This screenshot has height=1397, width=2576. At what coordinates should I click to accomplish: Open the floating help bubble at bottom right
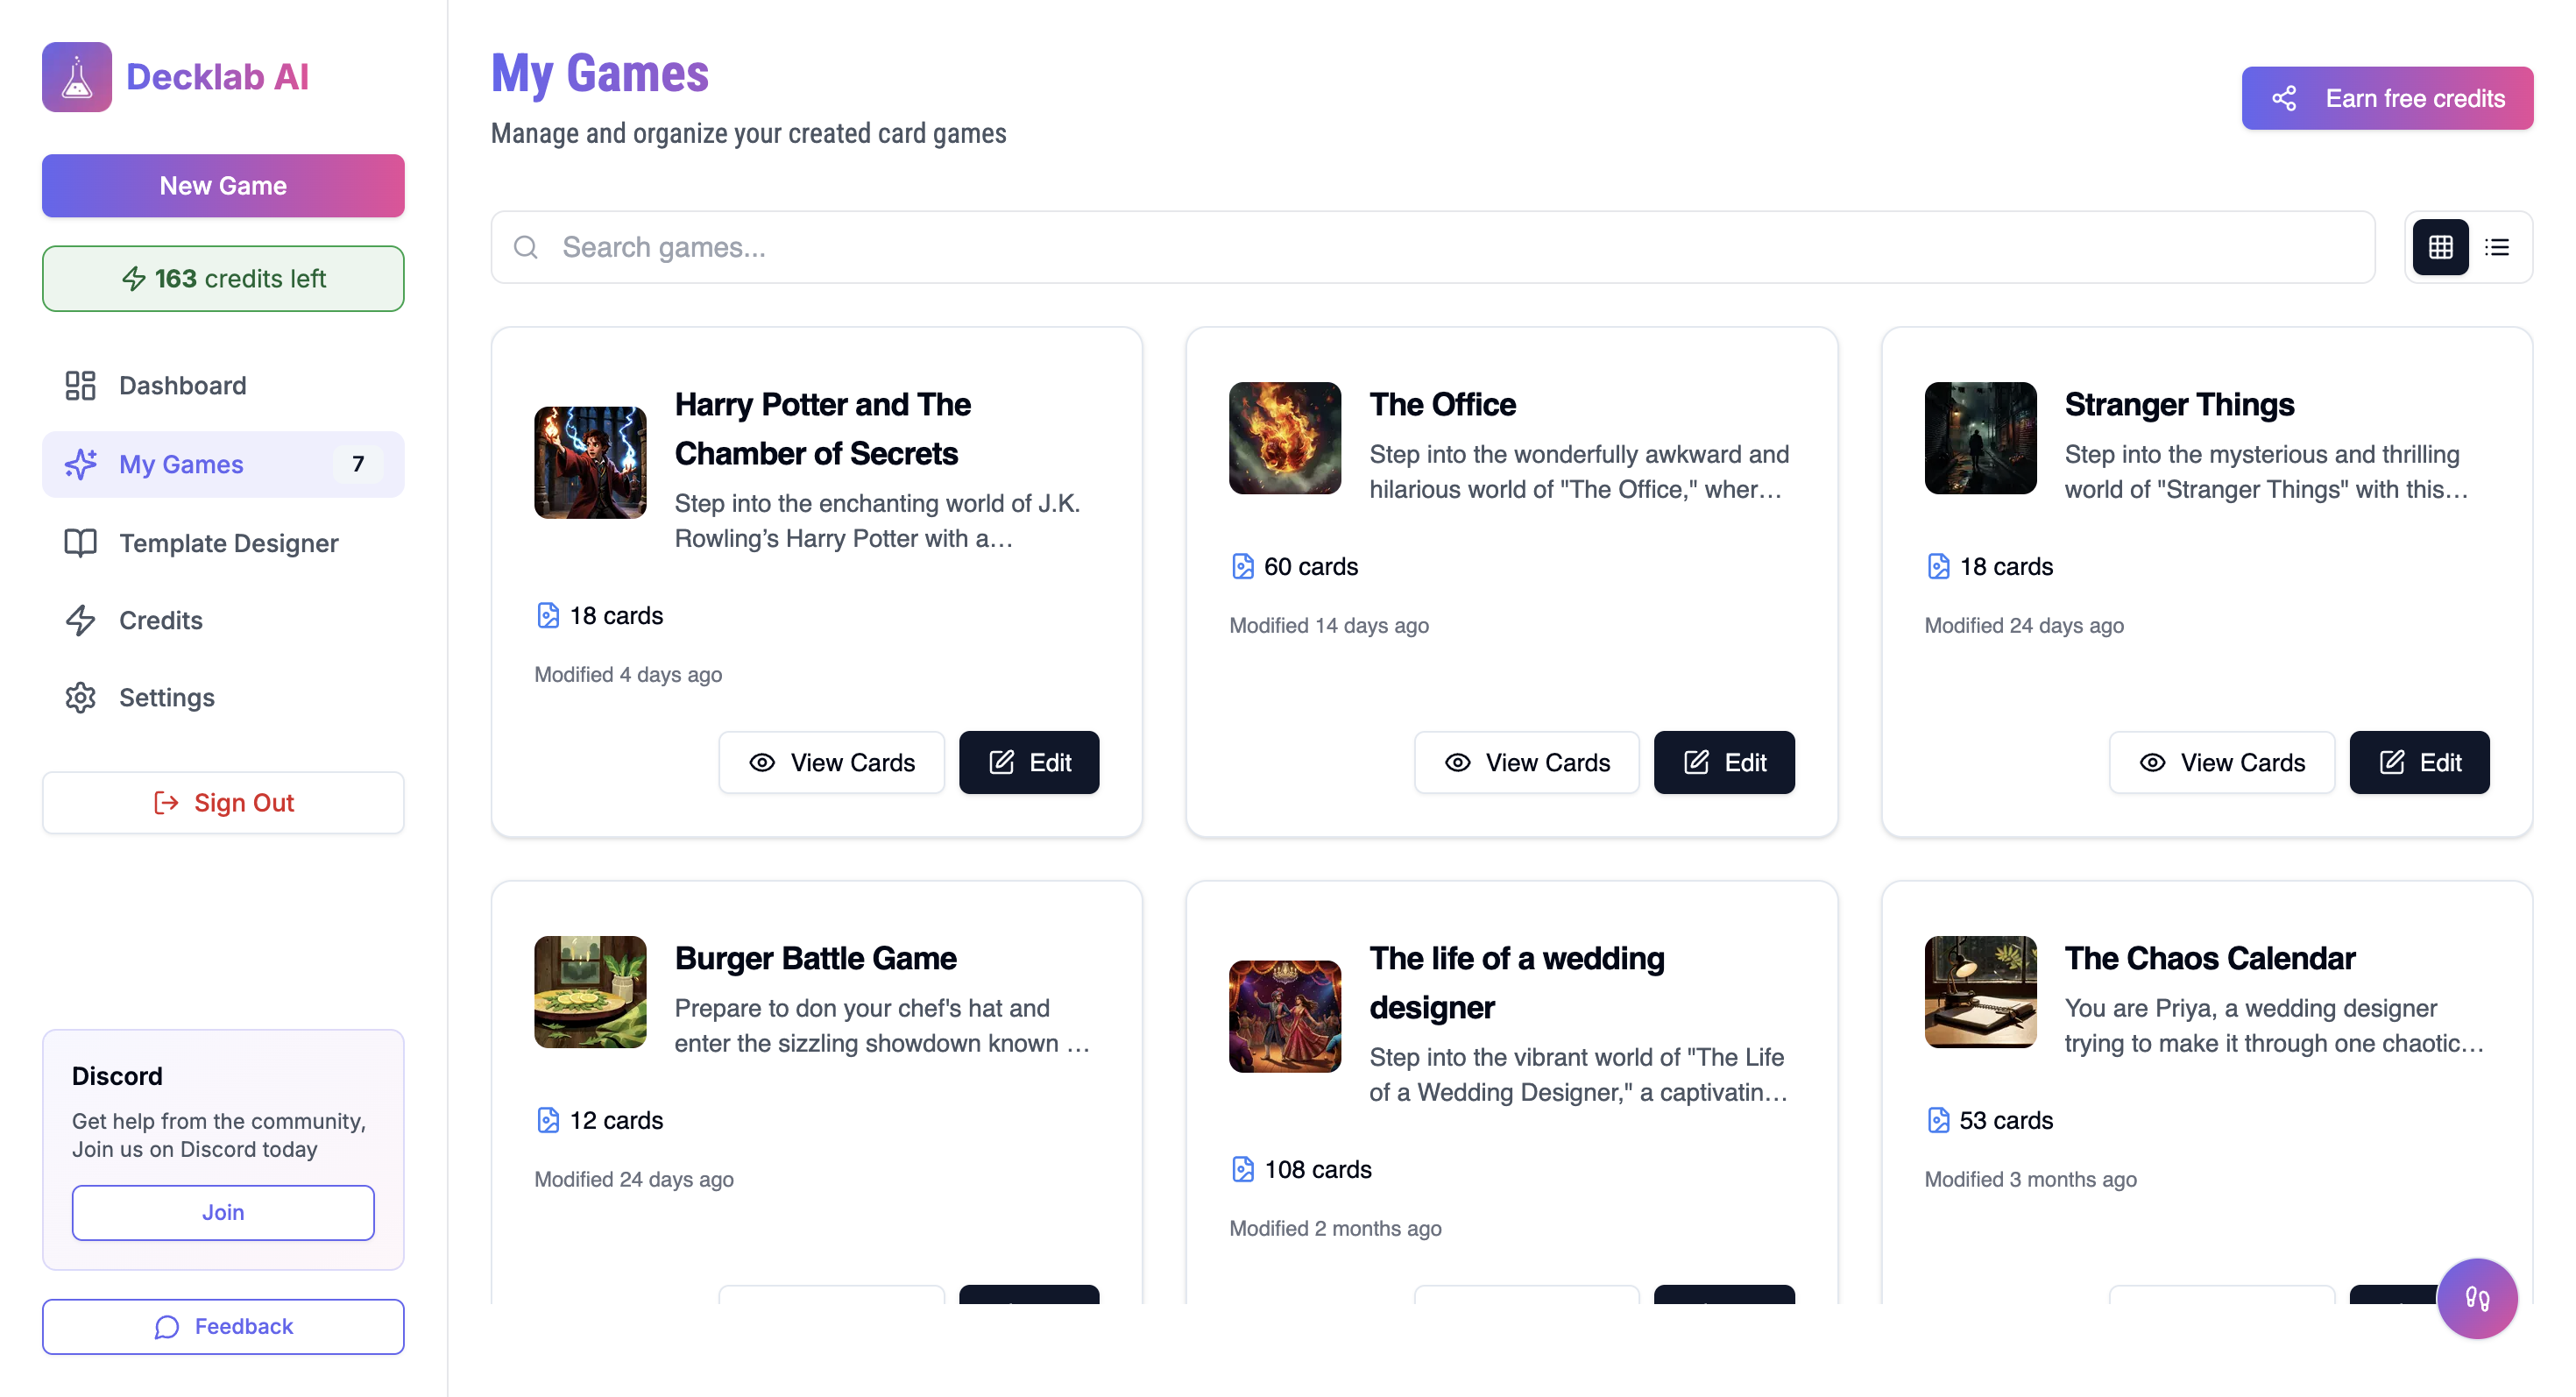pyautogui.click(x=2477, y=1298)
